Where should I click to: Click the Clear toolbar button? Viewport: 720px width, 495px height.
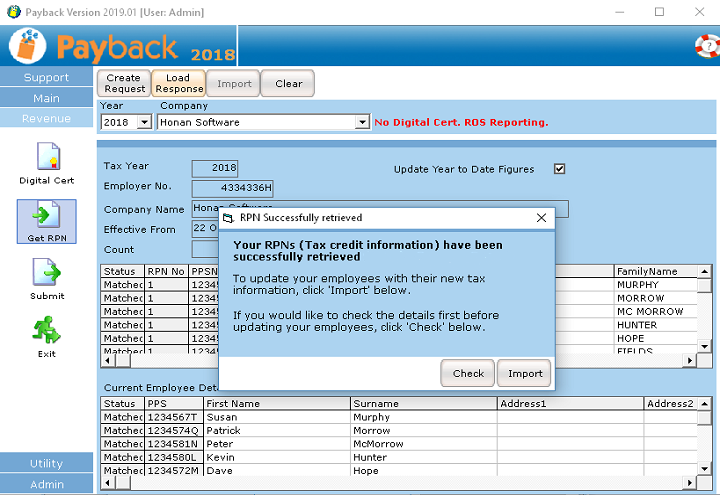tap(288, 83)
